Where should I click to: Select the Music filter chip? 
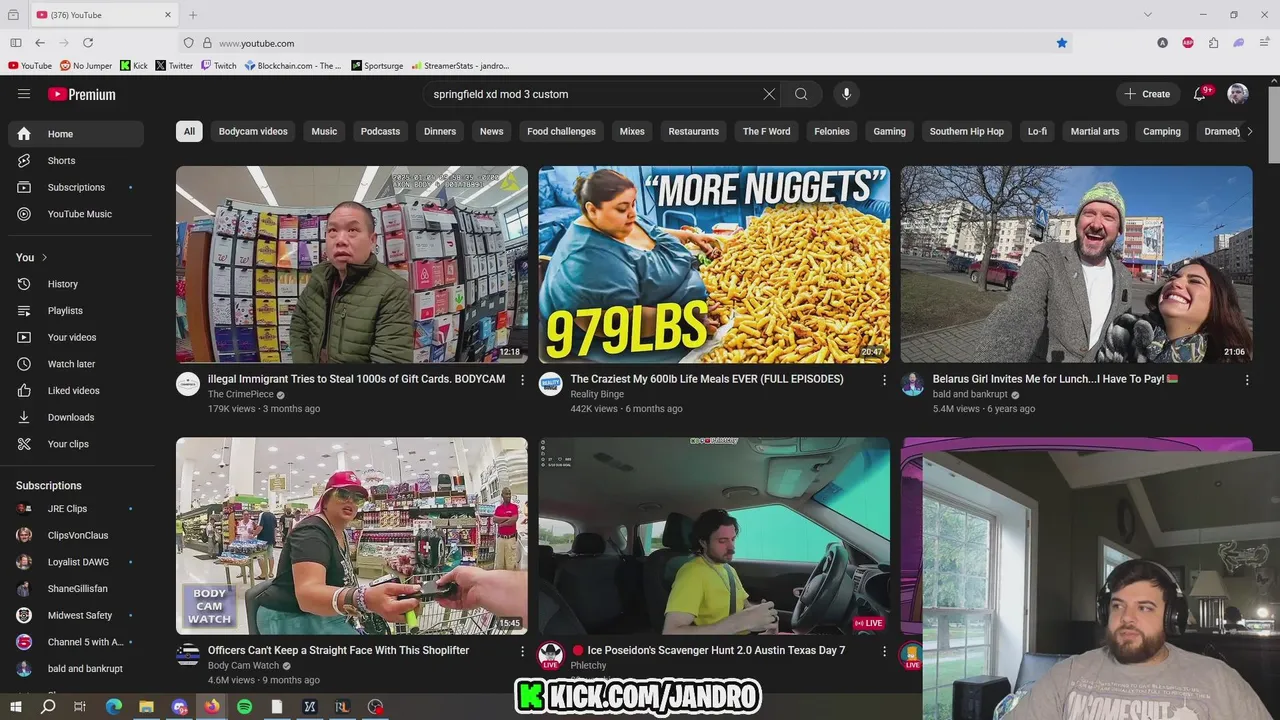[324, 131]
